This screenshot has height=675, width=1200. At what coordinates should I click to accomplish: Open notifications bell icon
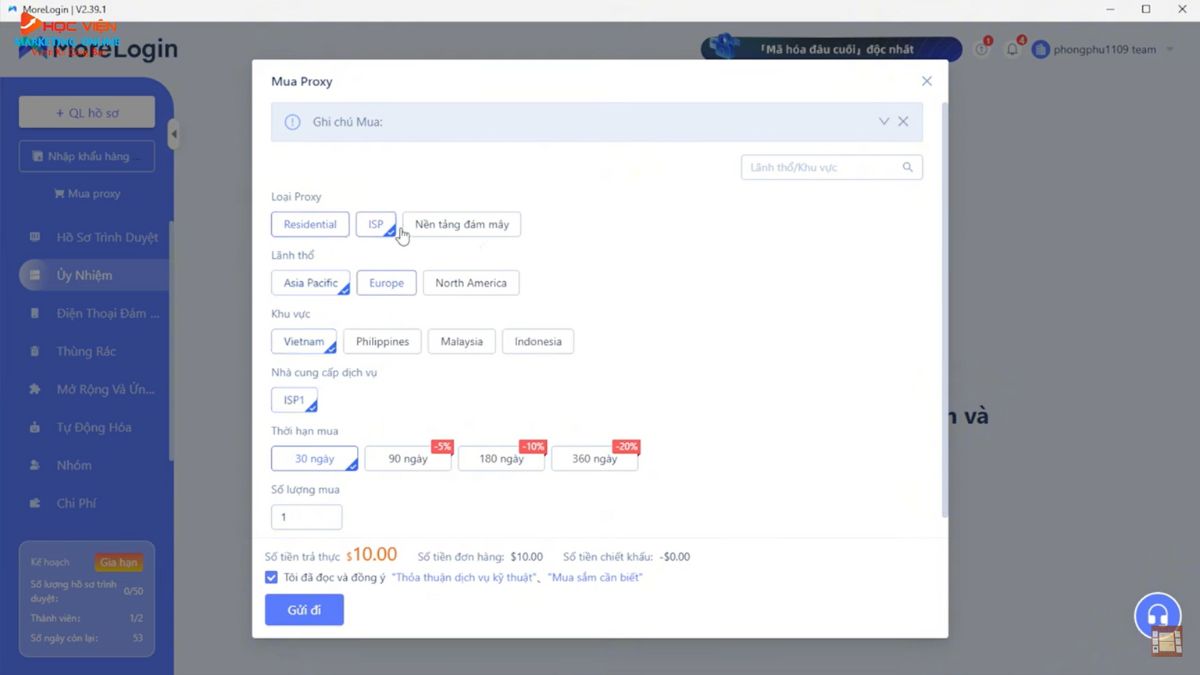[x=1013, y=49]
